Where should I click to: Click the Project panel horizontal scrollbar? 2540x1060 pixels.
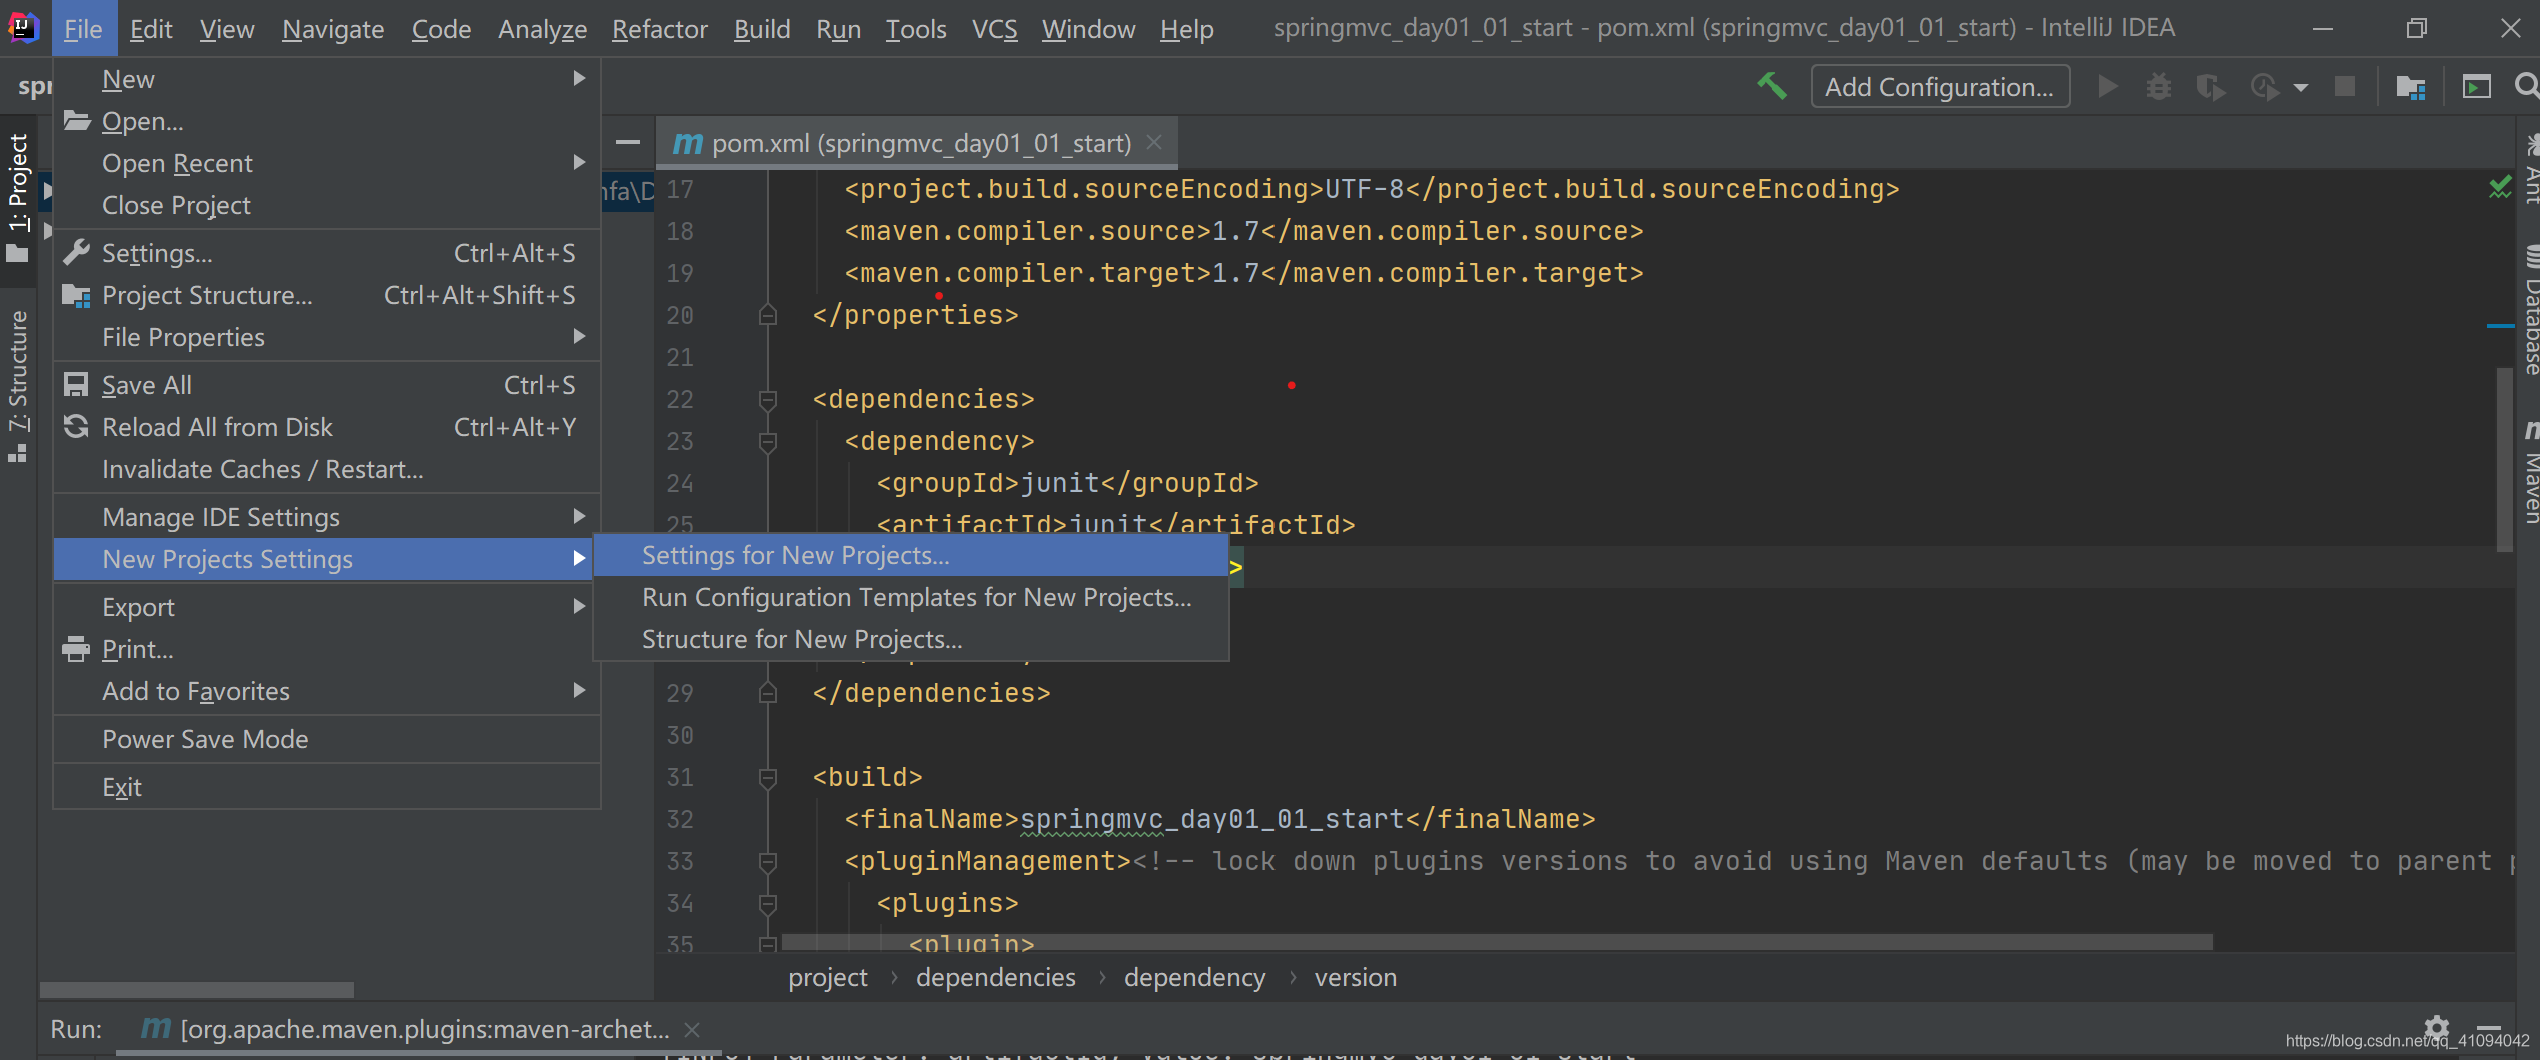pos(197,990)
